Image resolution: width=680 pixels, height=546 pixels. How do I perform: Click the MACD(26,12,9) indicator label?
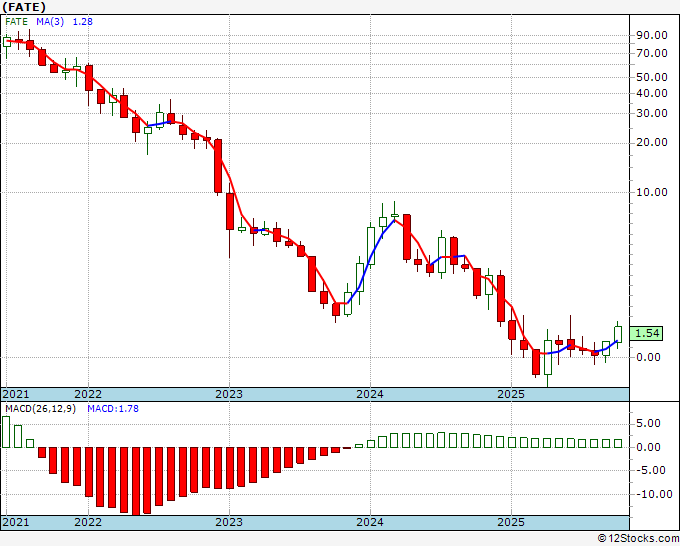pyautogui.click(x=40, y=409)
